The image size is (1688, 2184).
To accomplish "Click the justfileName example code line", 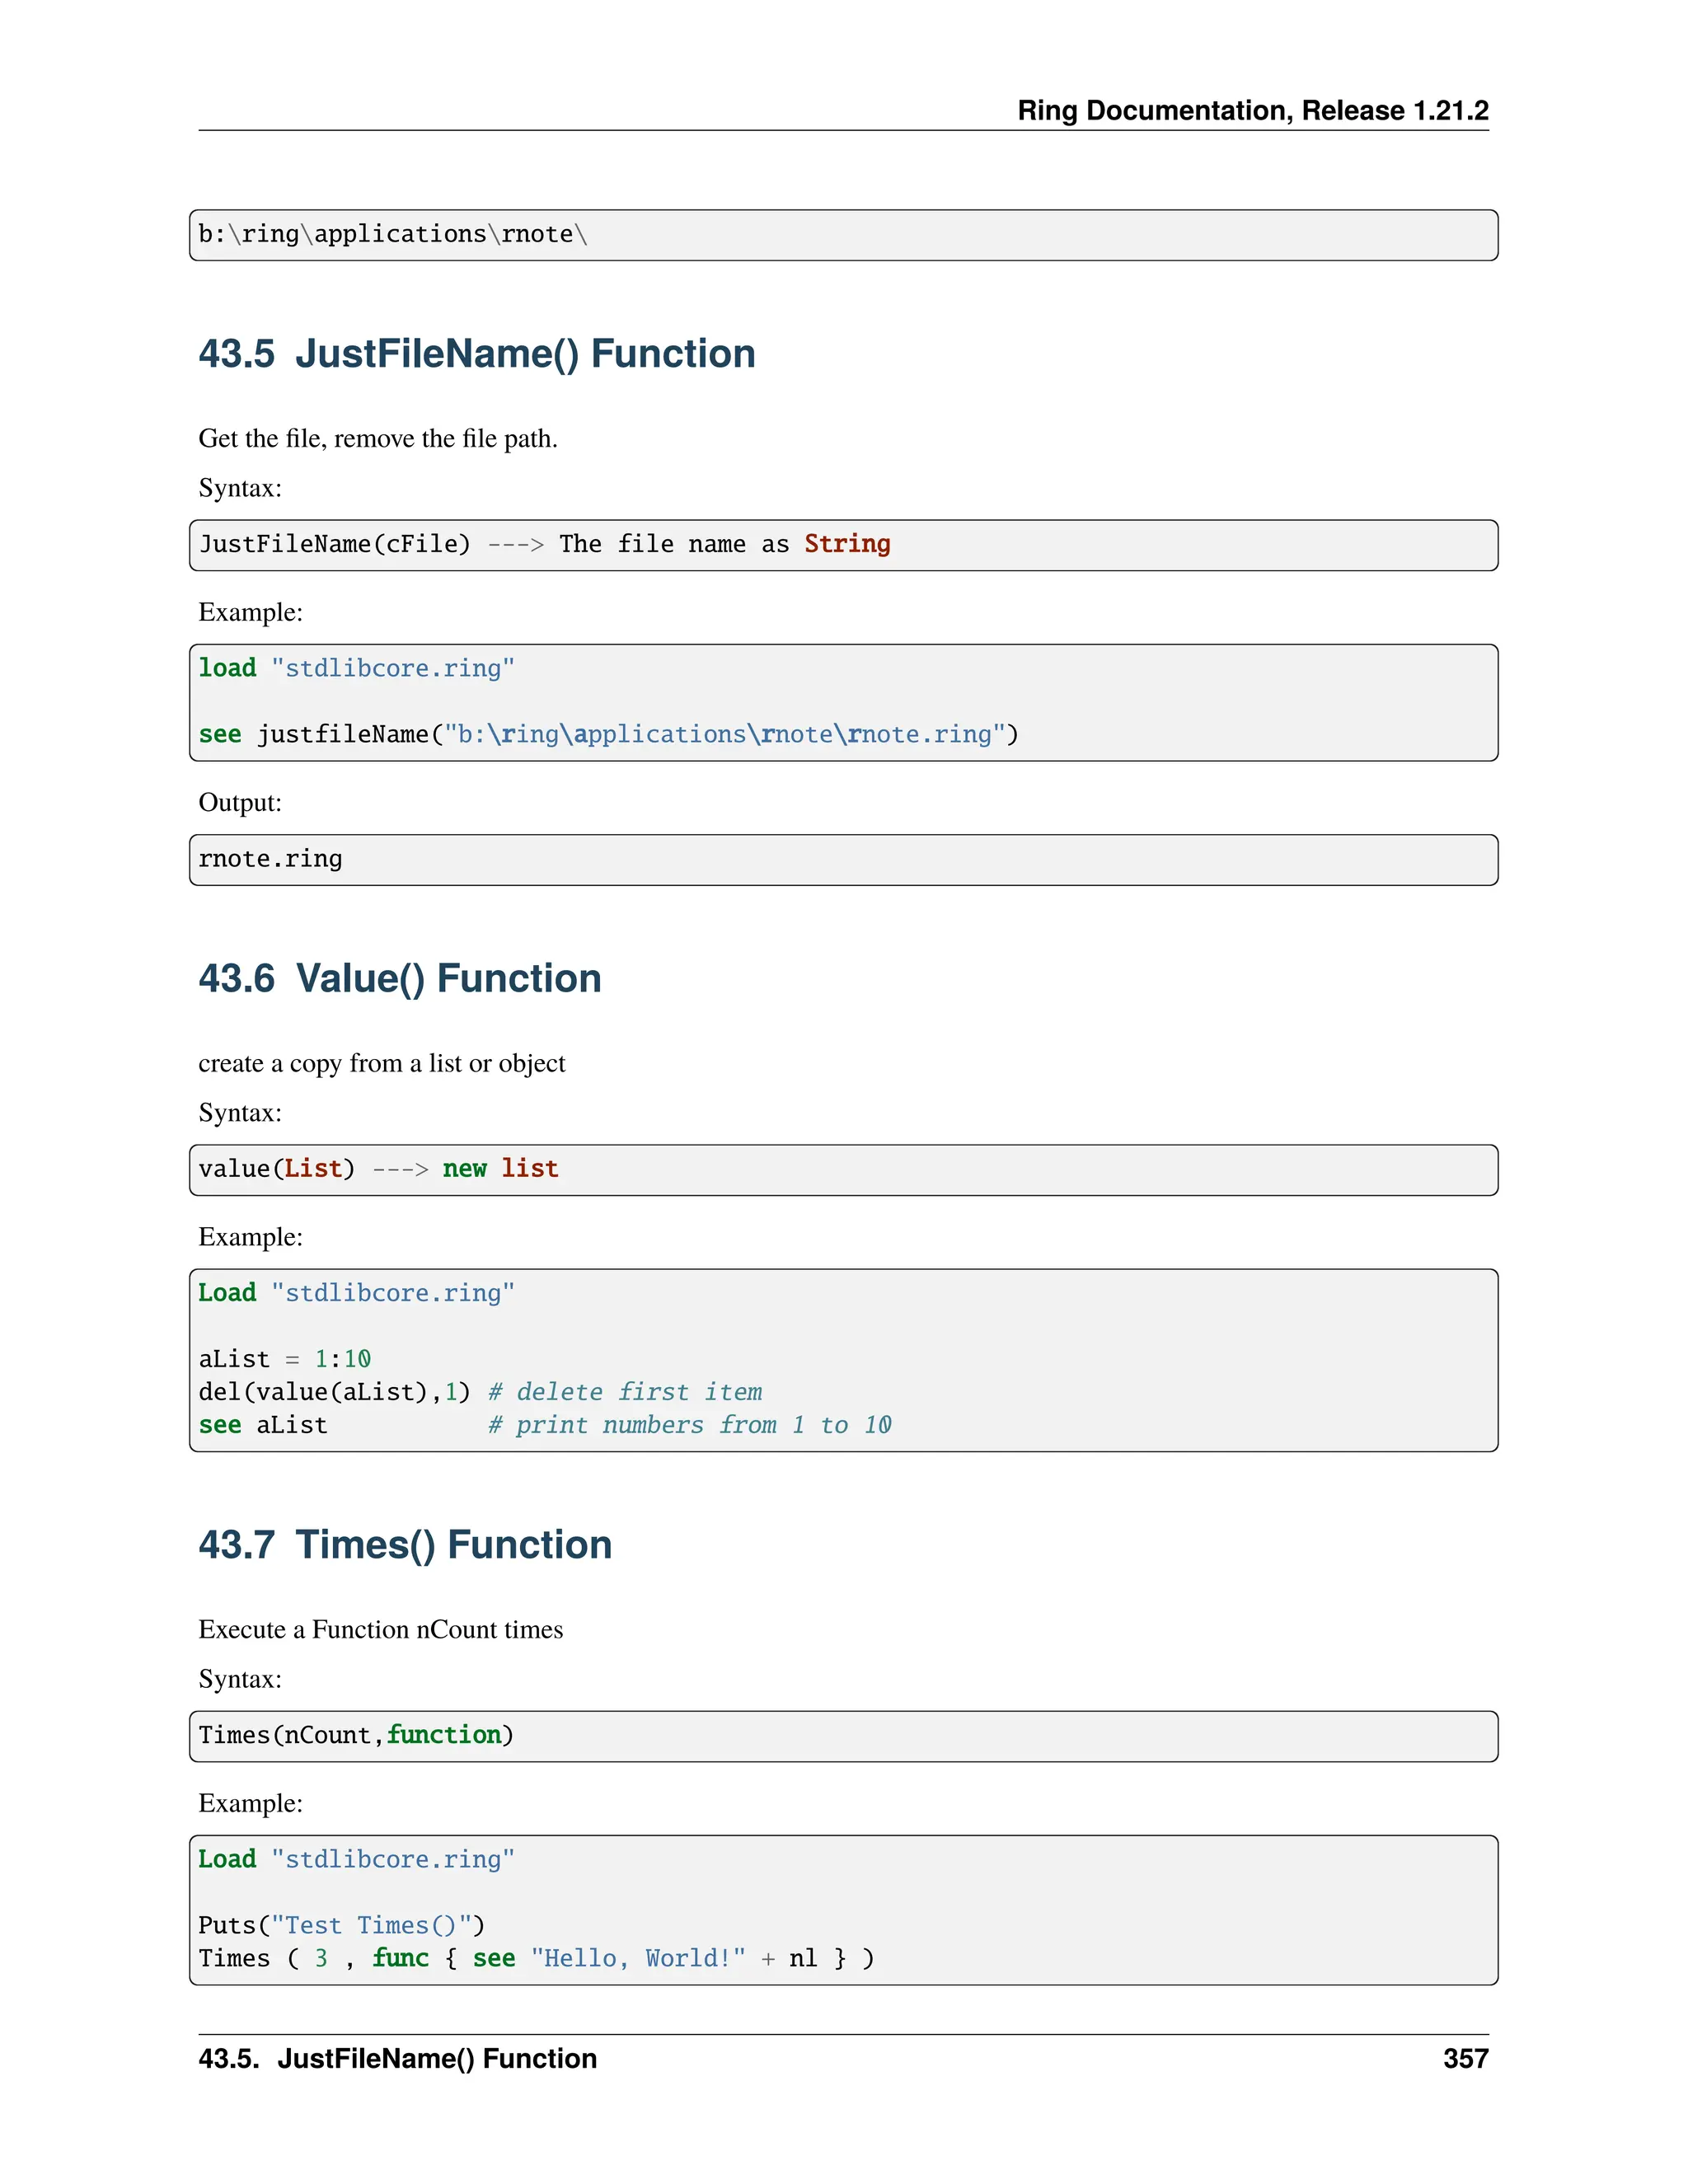I will pos(607,734).
